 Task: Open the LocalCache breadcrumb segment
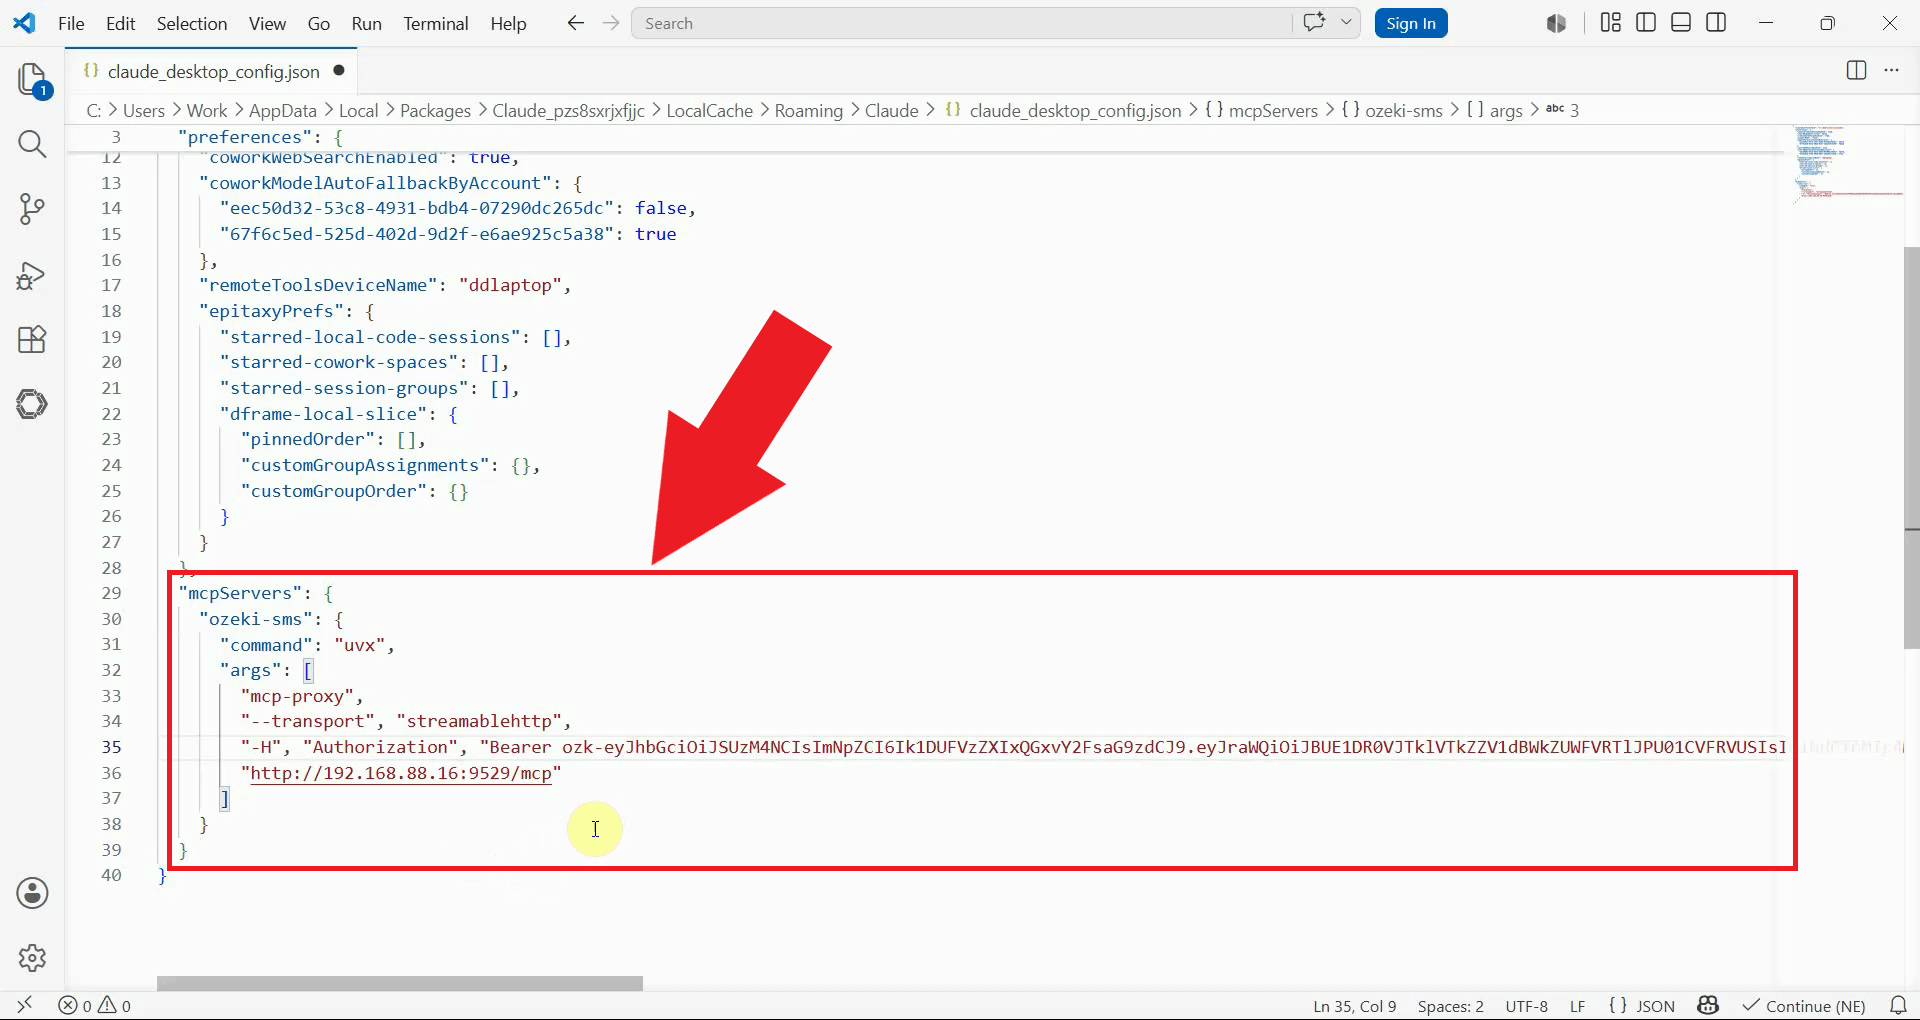pos(709,110)
